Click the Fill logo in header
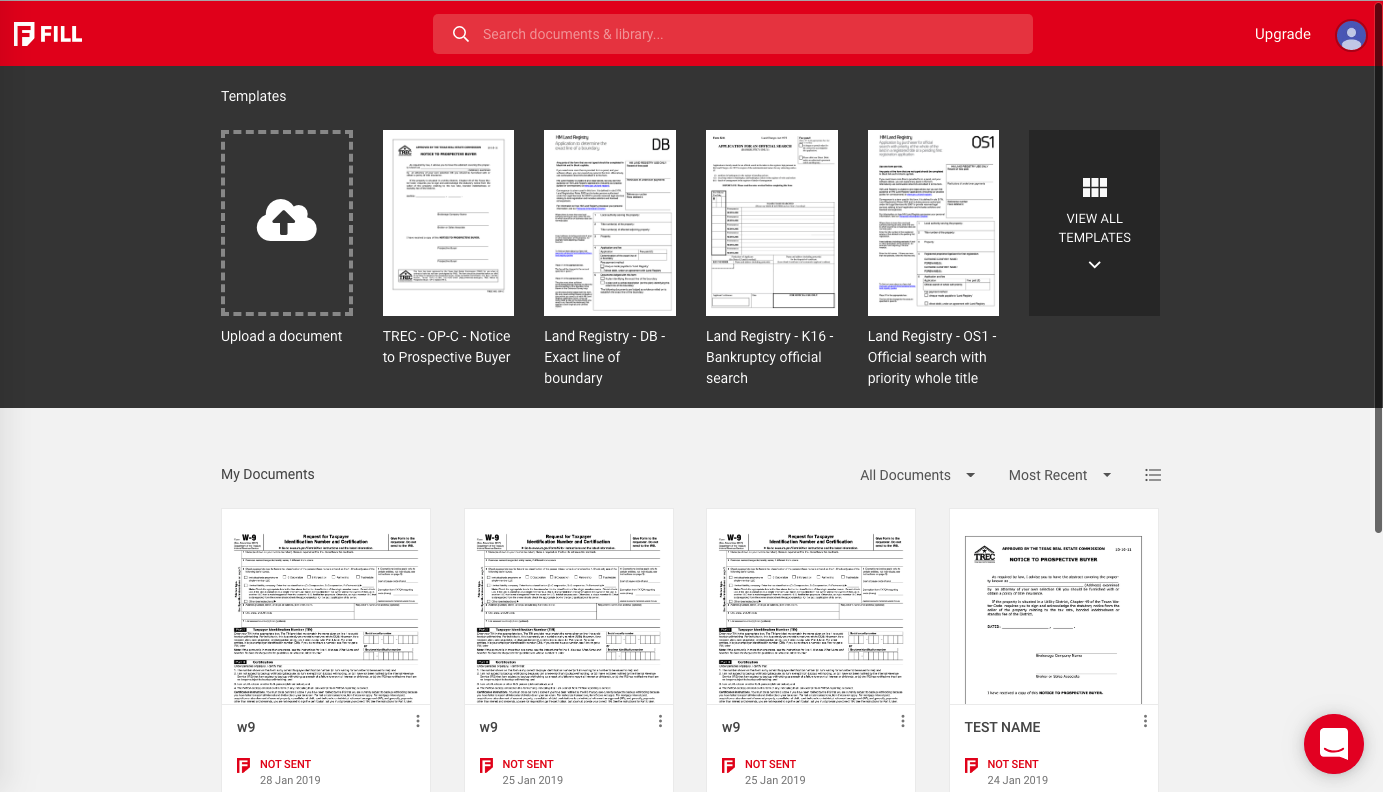The image size is (1383, 792). [48, 34]
